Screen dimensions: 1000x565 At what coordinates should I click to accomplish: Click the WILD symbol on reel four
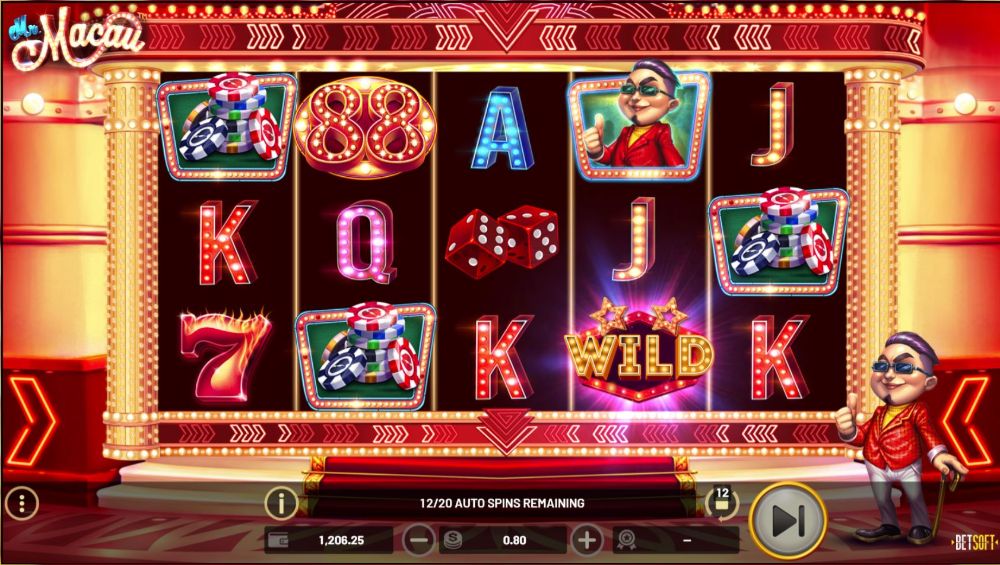click(x=639, y=351)
